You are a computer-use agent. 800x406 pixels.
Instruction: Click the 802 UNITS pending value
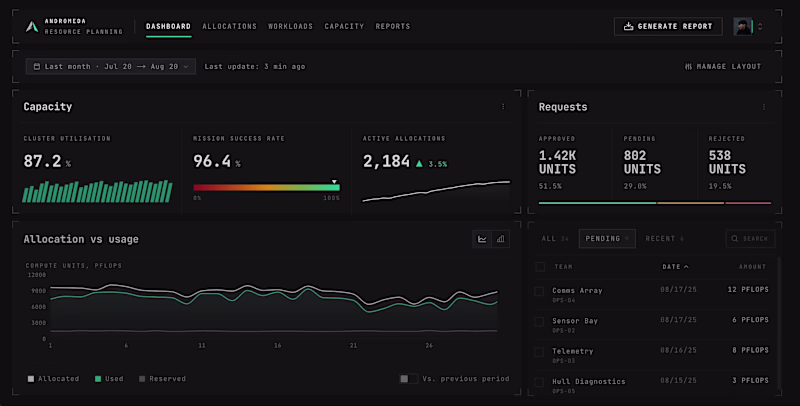[642, 162]
